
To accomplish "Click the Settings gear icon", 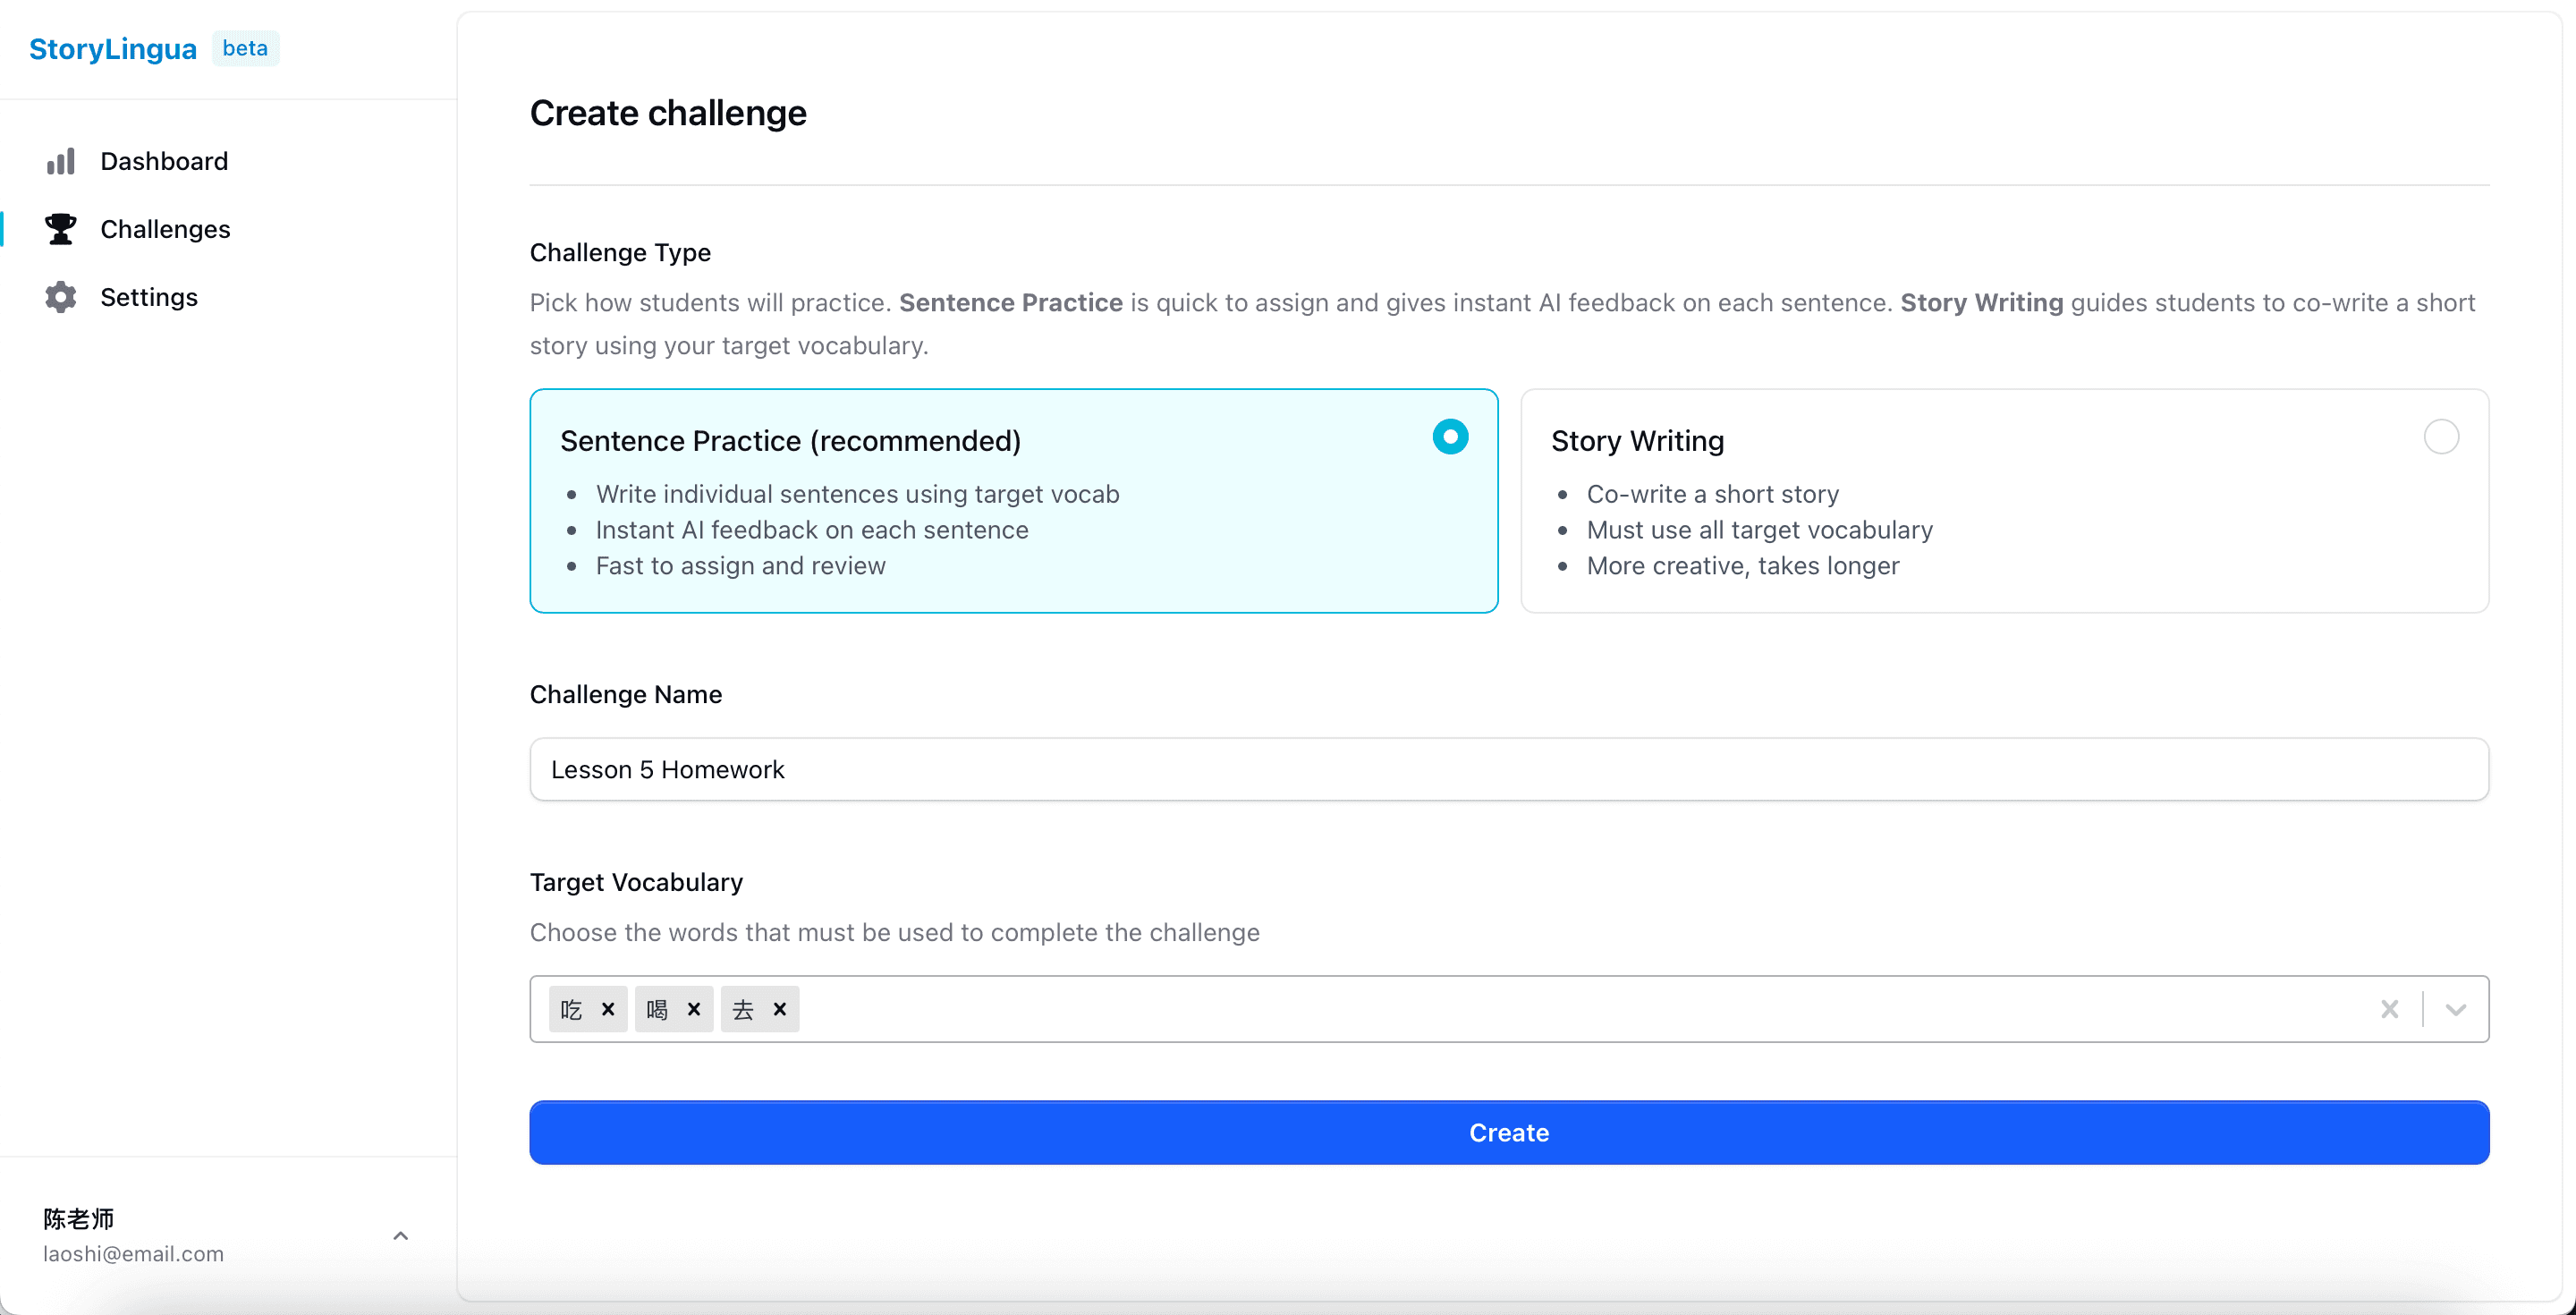I will pyautogui.click(x=61, y=297).
